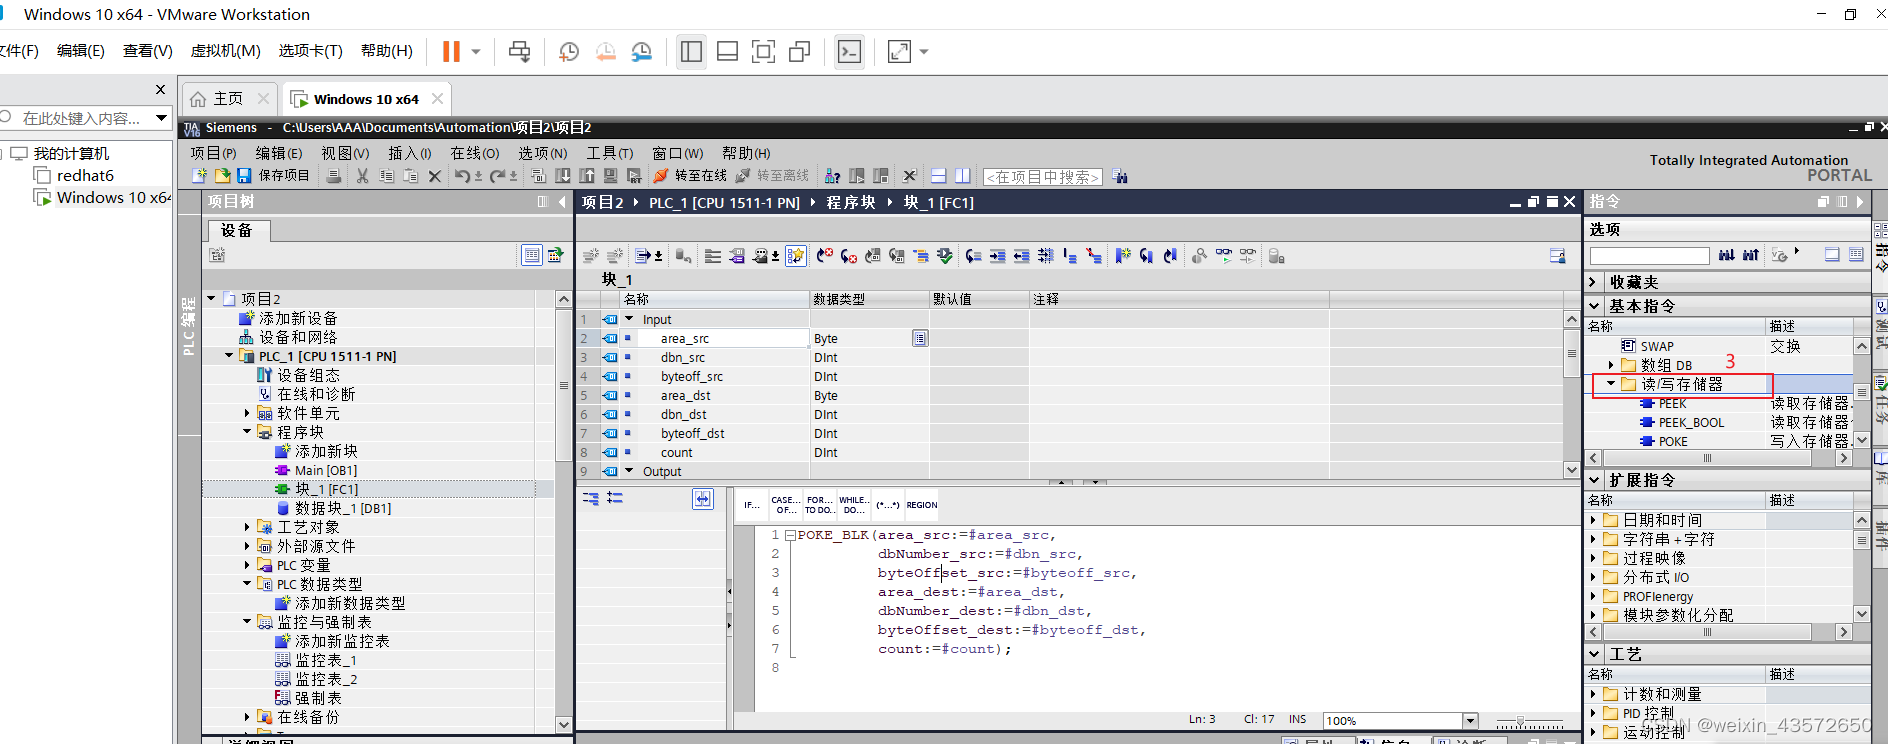1888x744 pixels.
Task: Select 添加新设备 in project tree
Action: pyautogui.click(x=298, y=318)
